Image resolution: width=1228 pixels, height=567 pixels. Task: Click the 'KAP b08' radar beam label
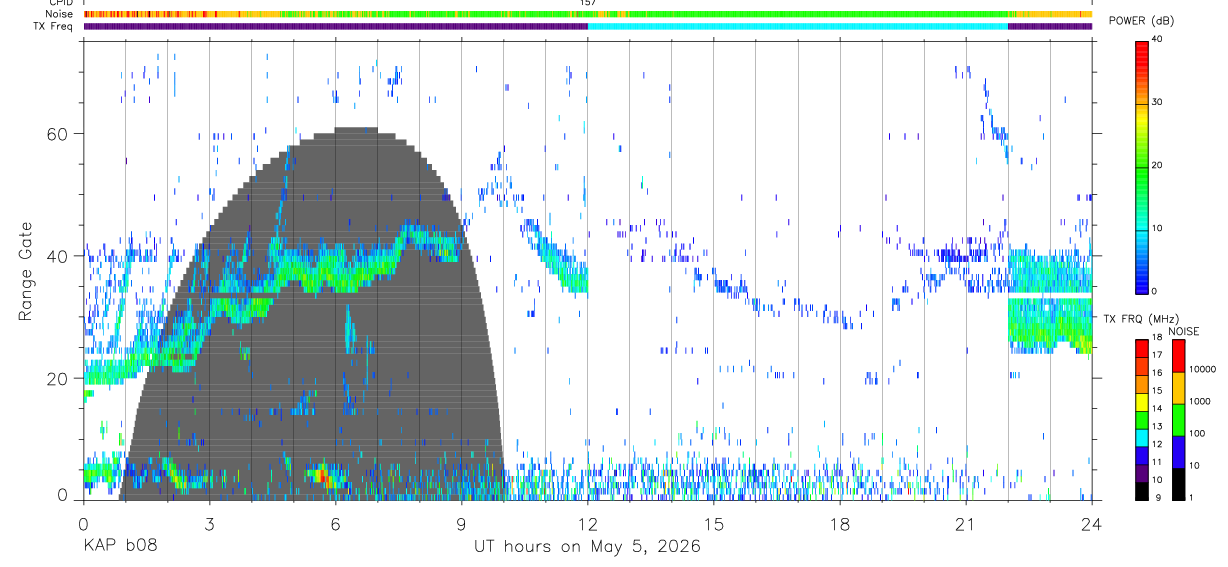[x=119, y=547]
